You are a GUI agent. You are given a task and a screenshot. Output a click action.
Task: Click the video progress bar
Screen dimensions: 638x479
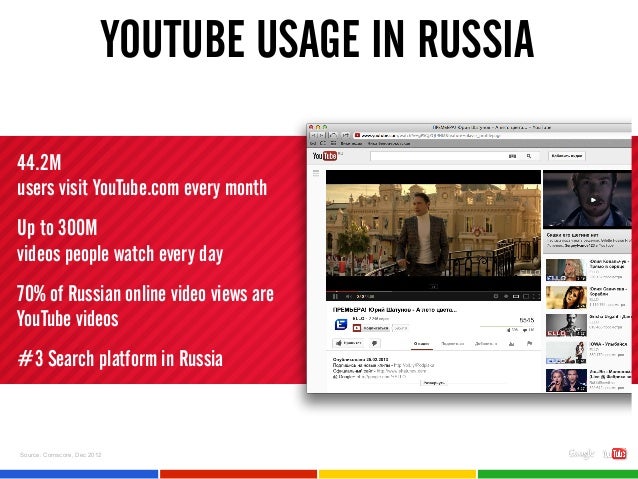[433, 291]
